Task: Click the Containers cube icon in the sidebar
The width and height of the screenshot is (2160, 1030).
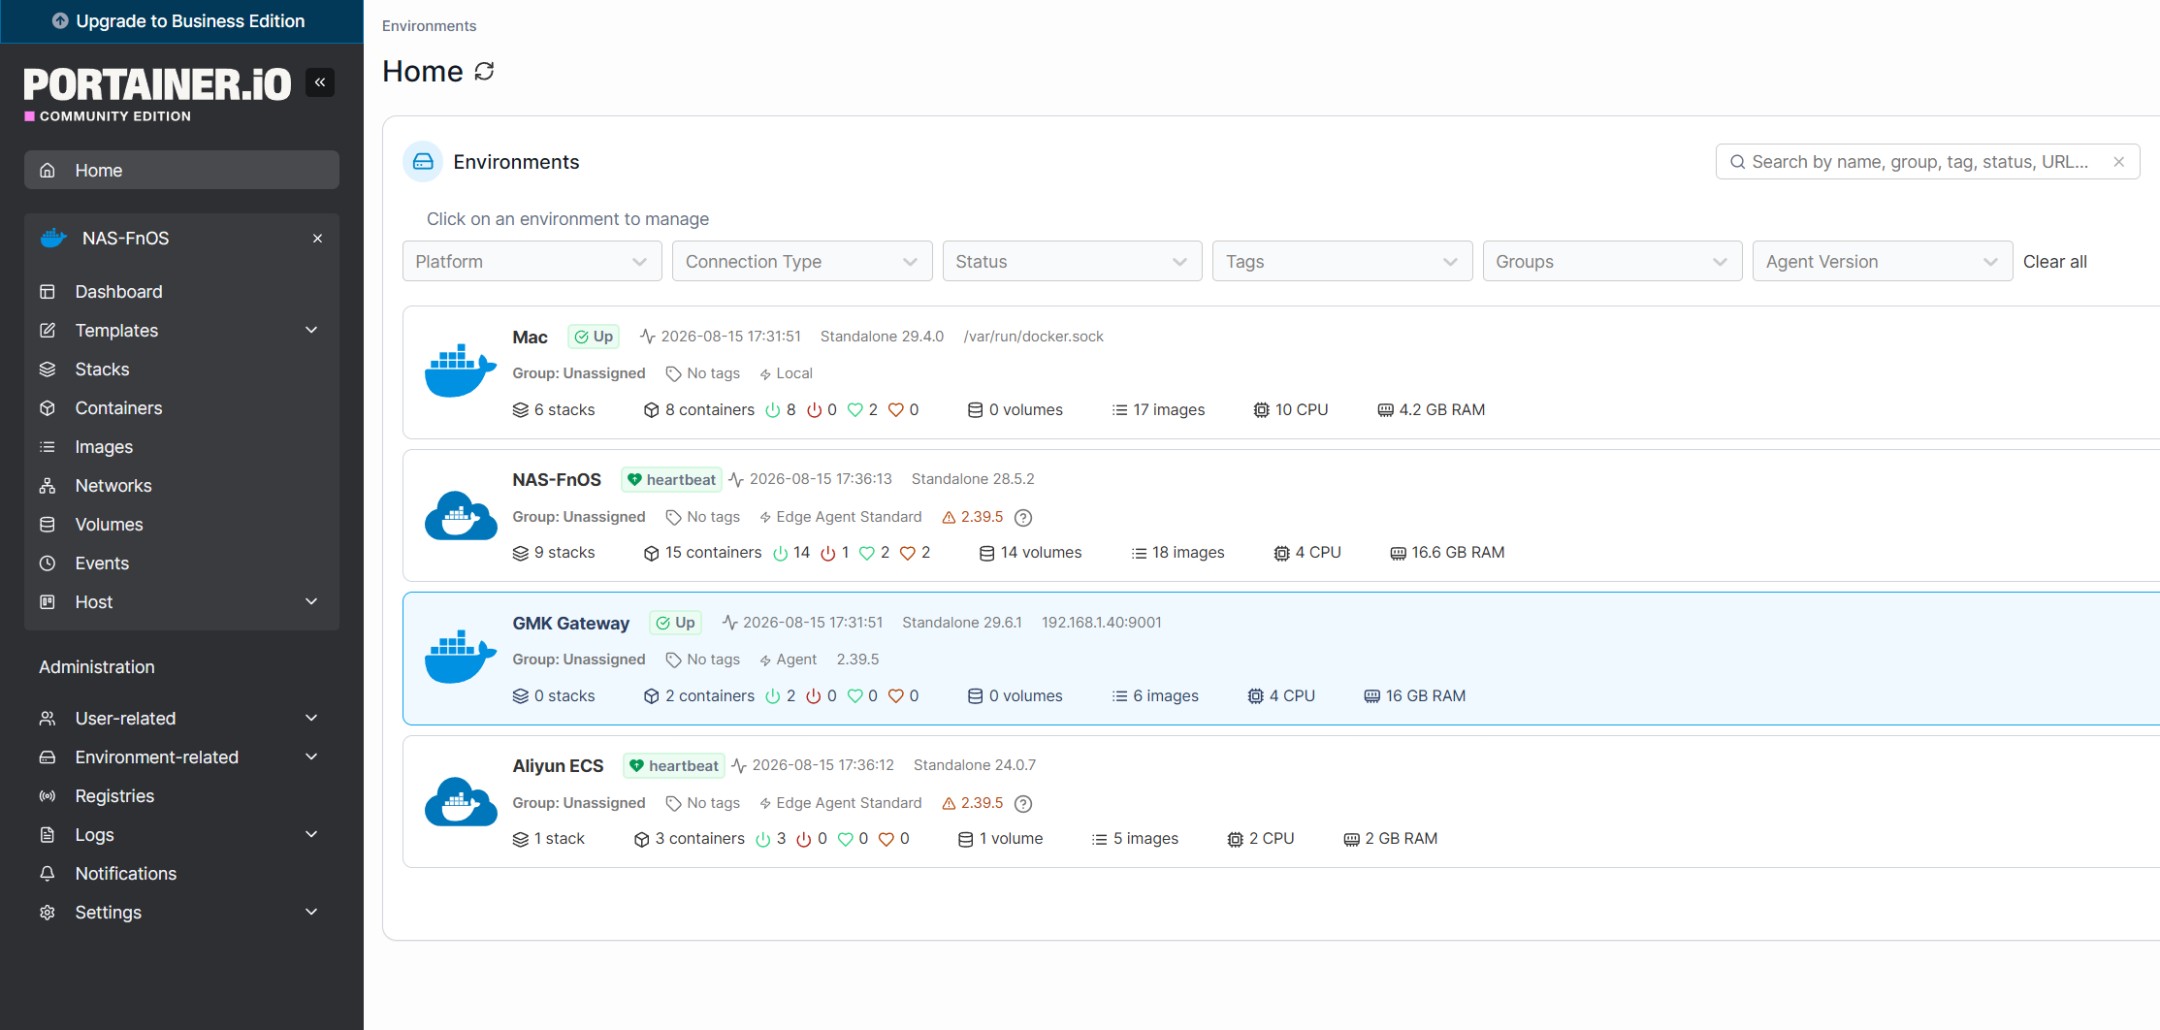Action: tap(47, 408)
